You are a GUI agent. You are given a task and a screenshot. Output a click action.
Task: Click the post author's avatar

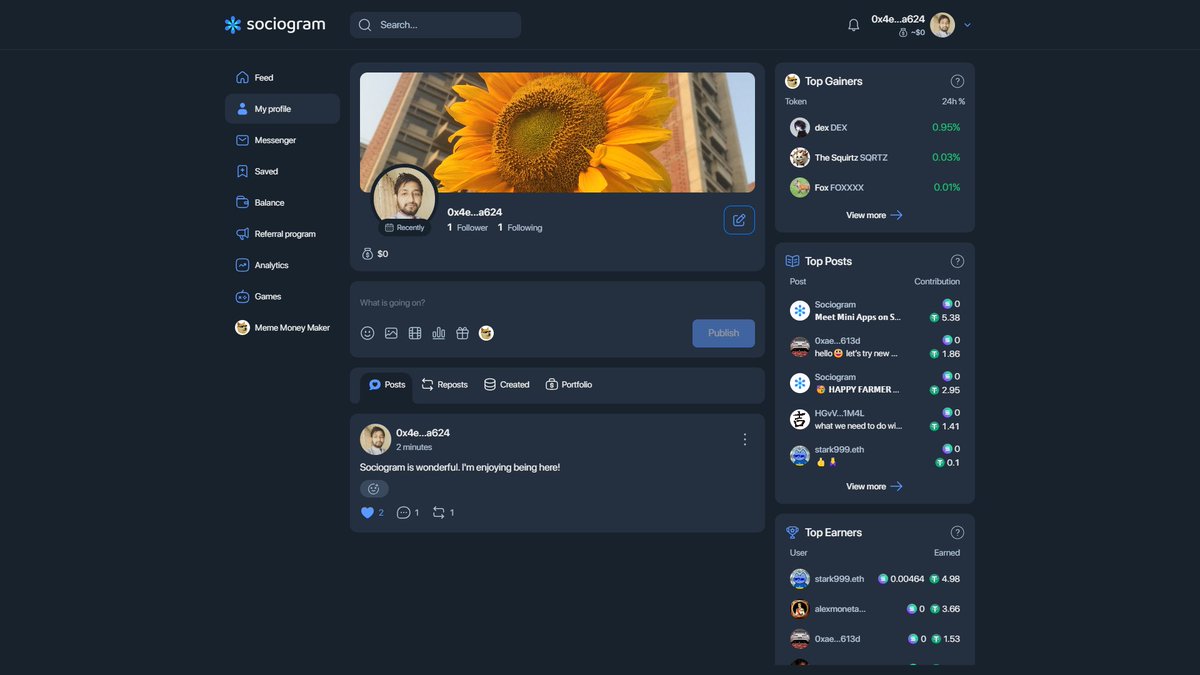pyautogui.click(x=375, y=439)
